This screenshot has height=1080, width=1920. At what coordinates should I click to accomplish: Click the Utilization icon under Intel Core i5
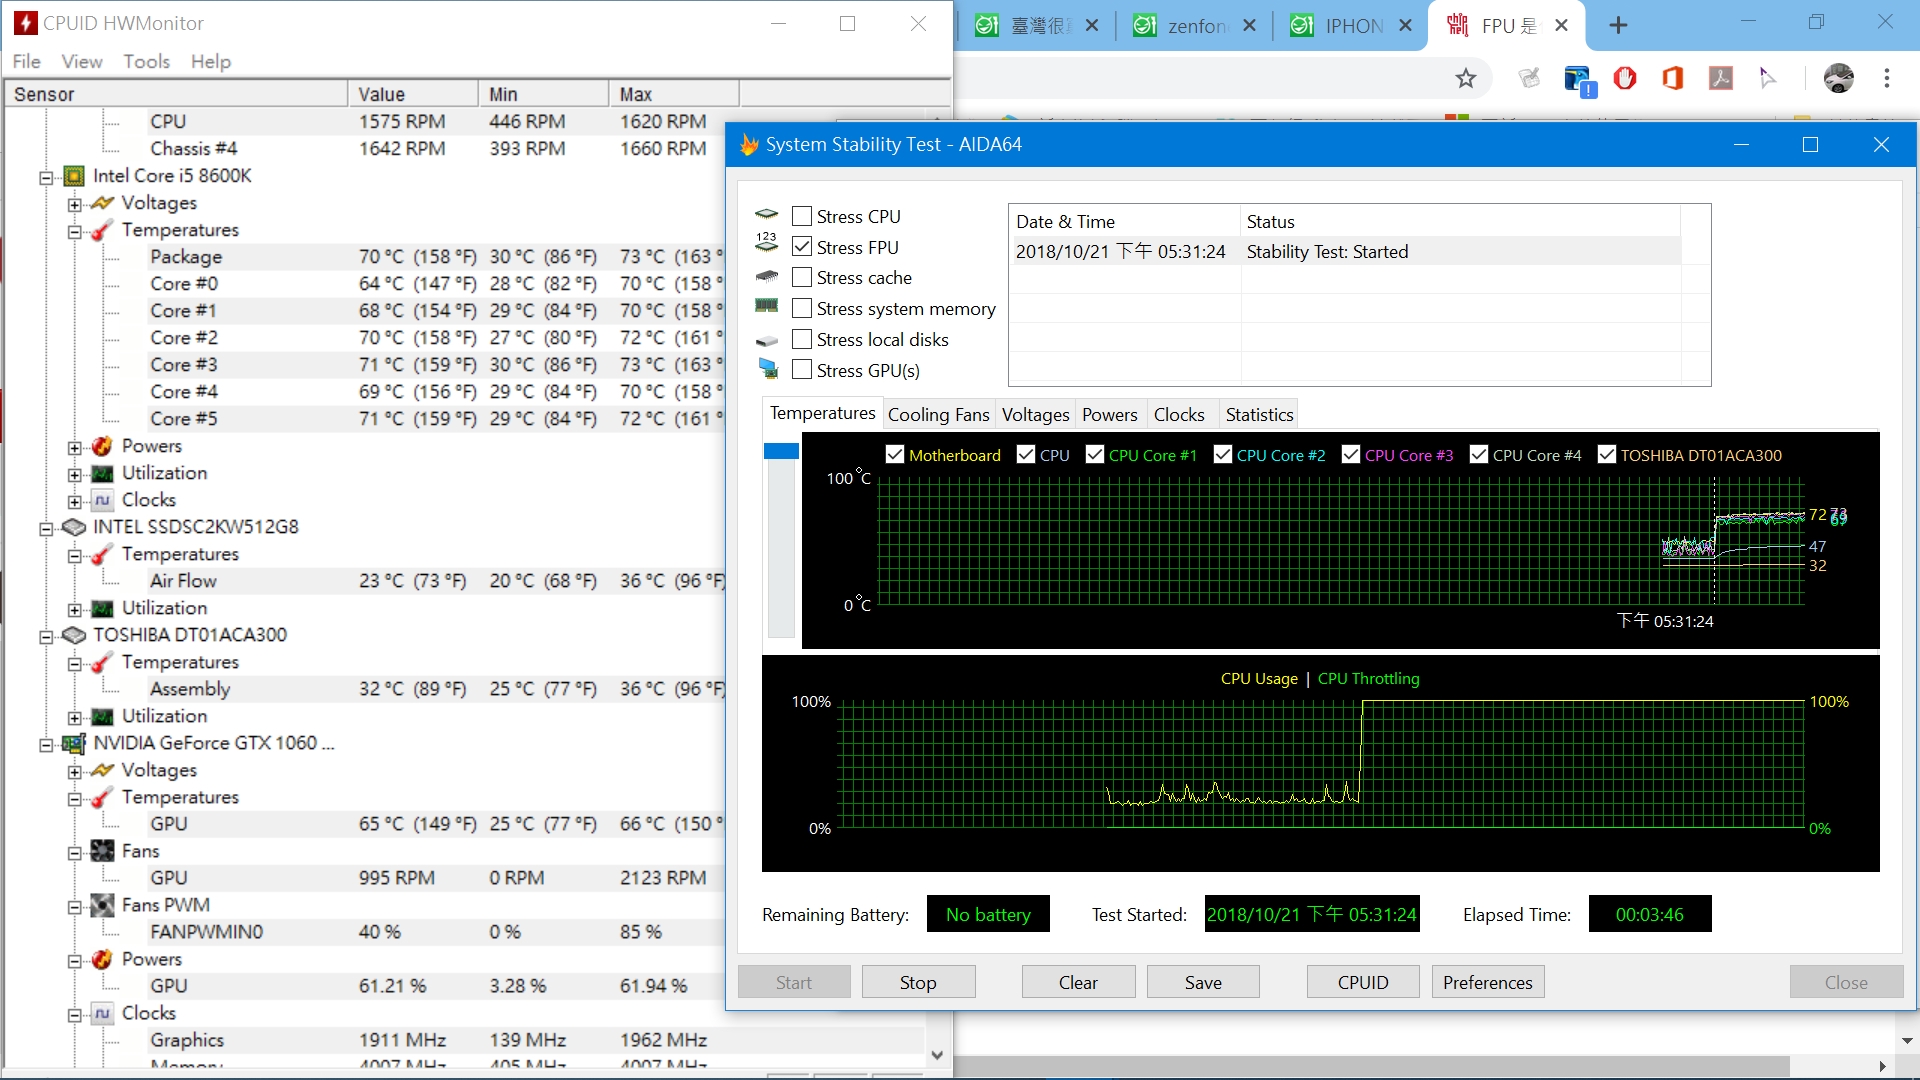click(102, 473)
